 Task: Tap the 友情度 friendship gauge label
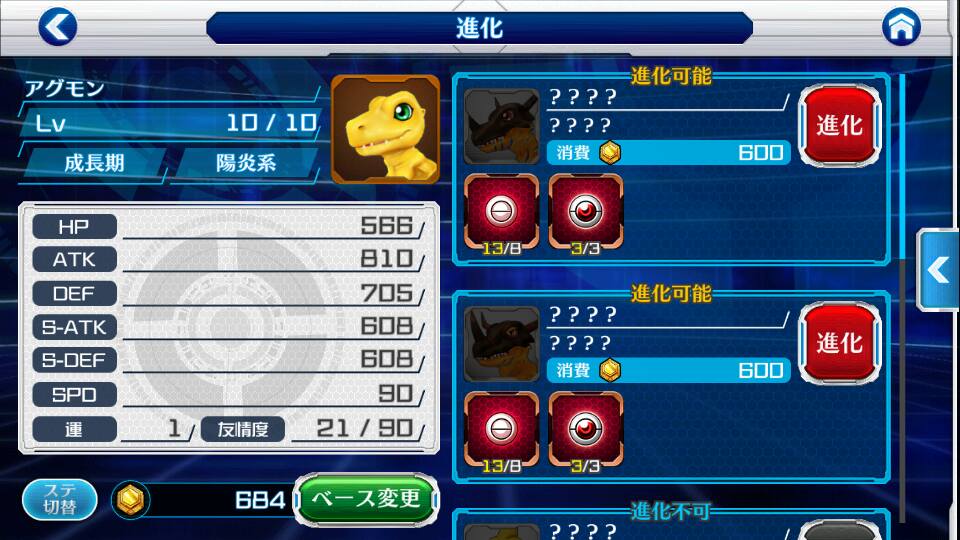[243, 429]
